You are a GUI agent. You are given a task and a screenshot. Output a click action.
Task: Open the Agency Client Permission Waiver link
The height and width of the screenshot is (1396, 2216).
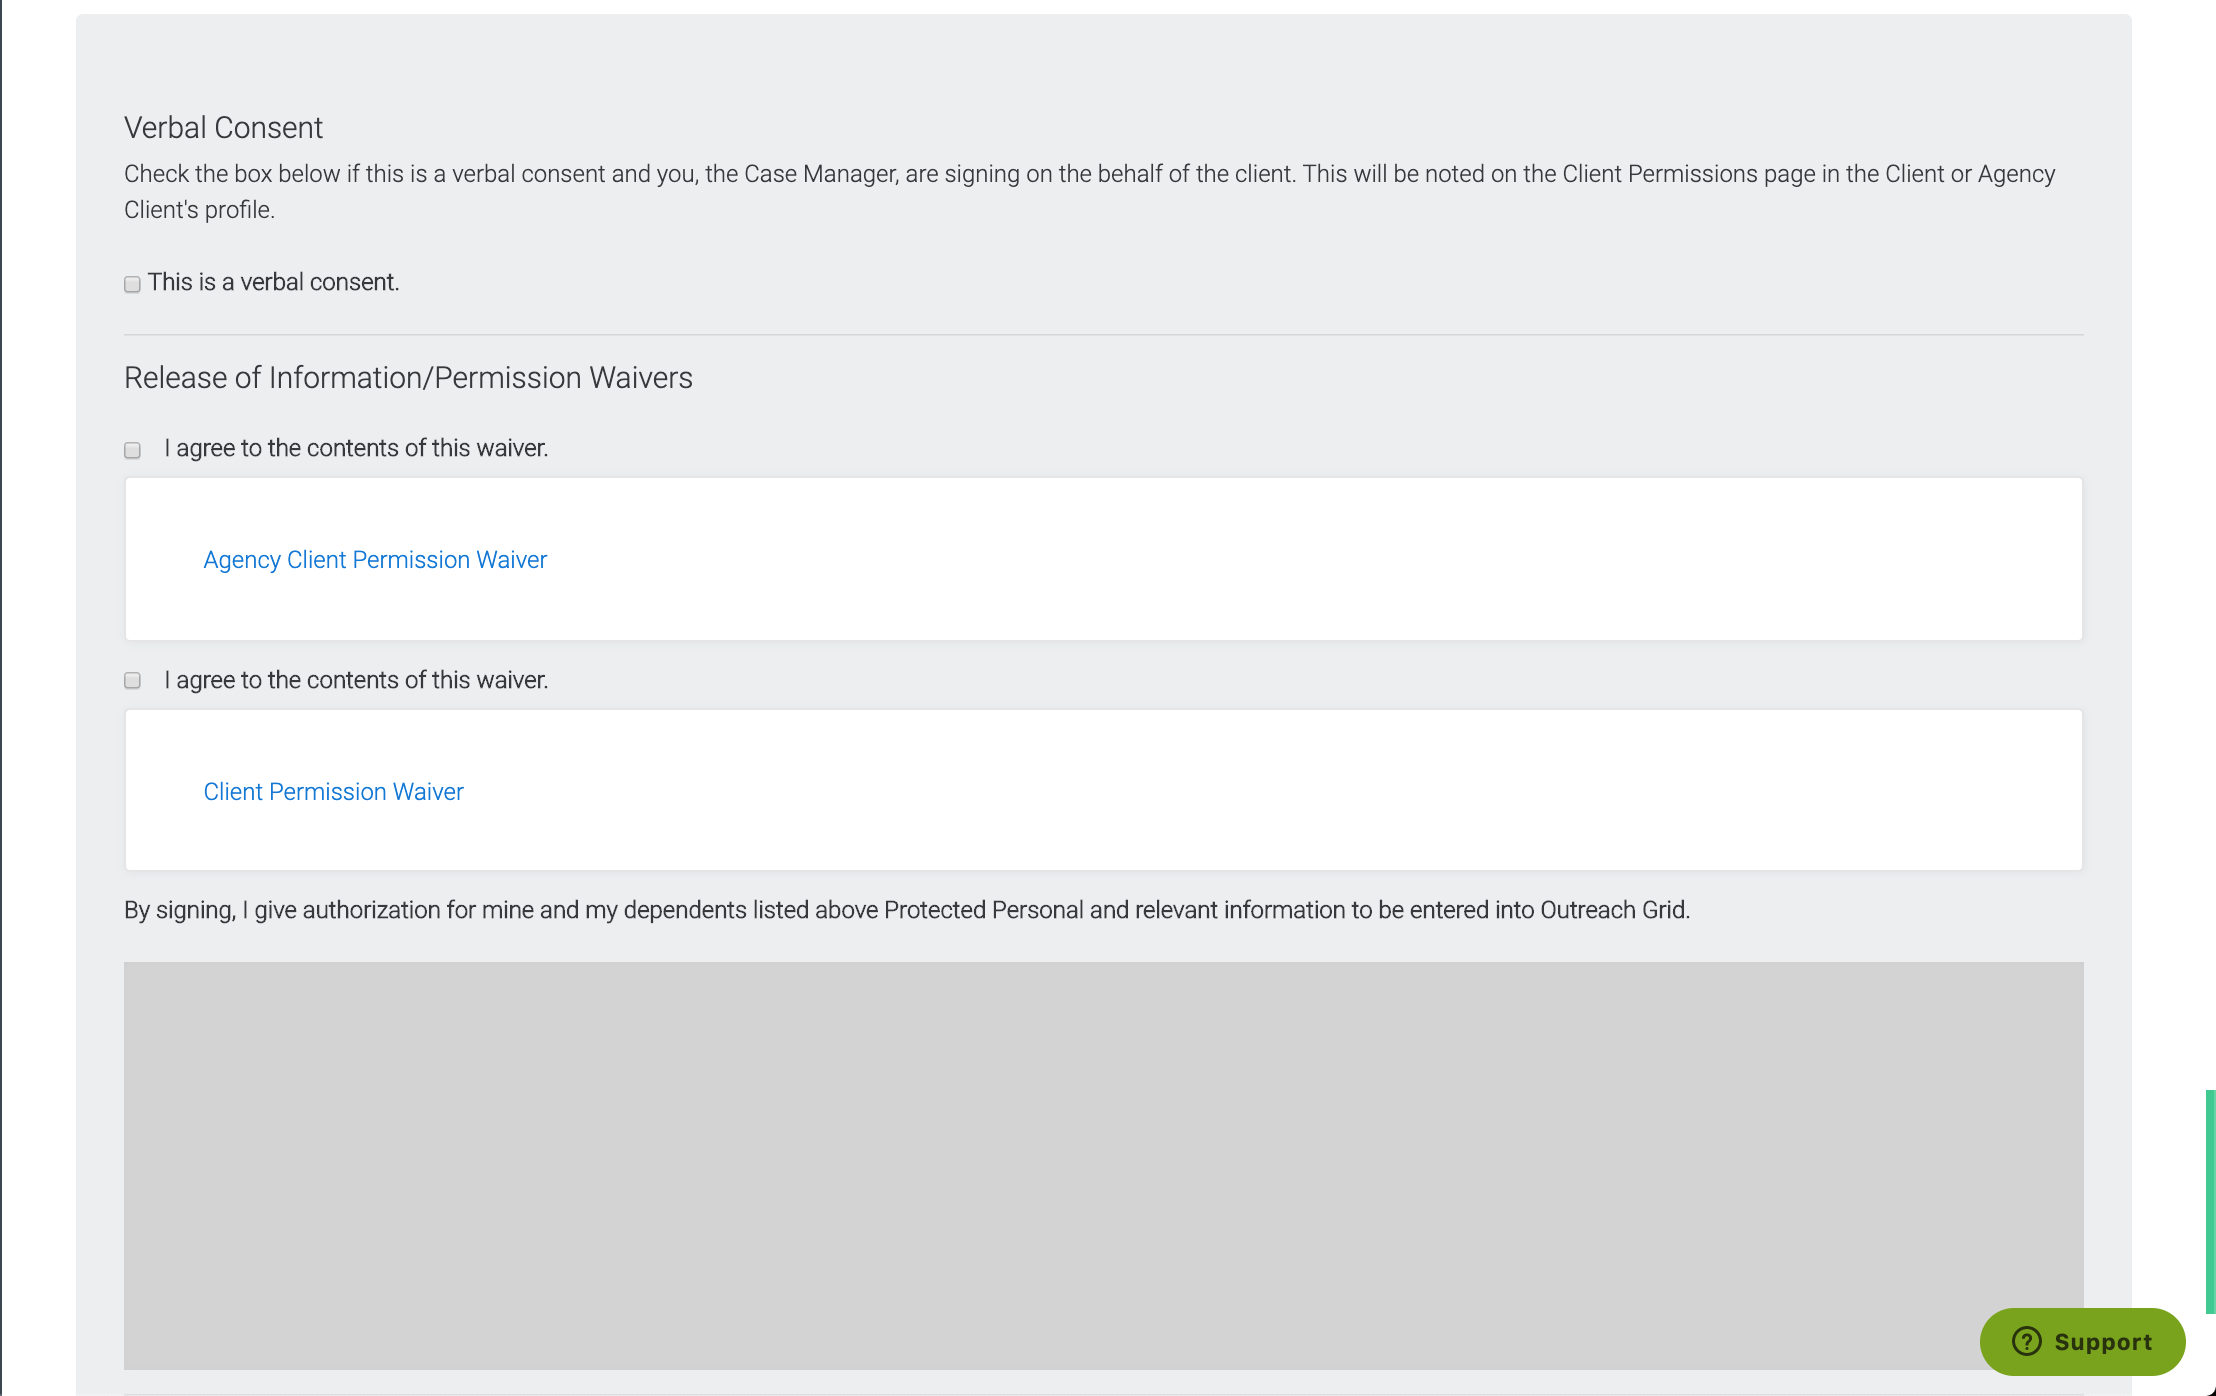(375, 560)
